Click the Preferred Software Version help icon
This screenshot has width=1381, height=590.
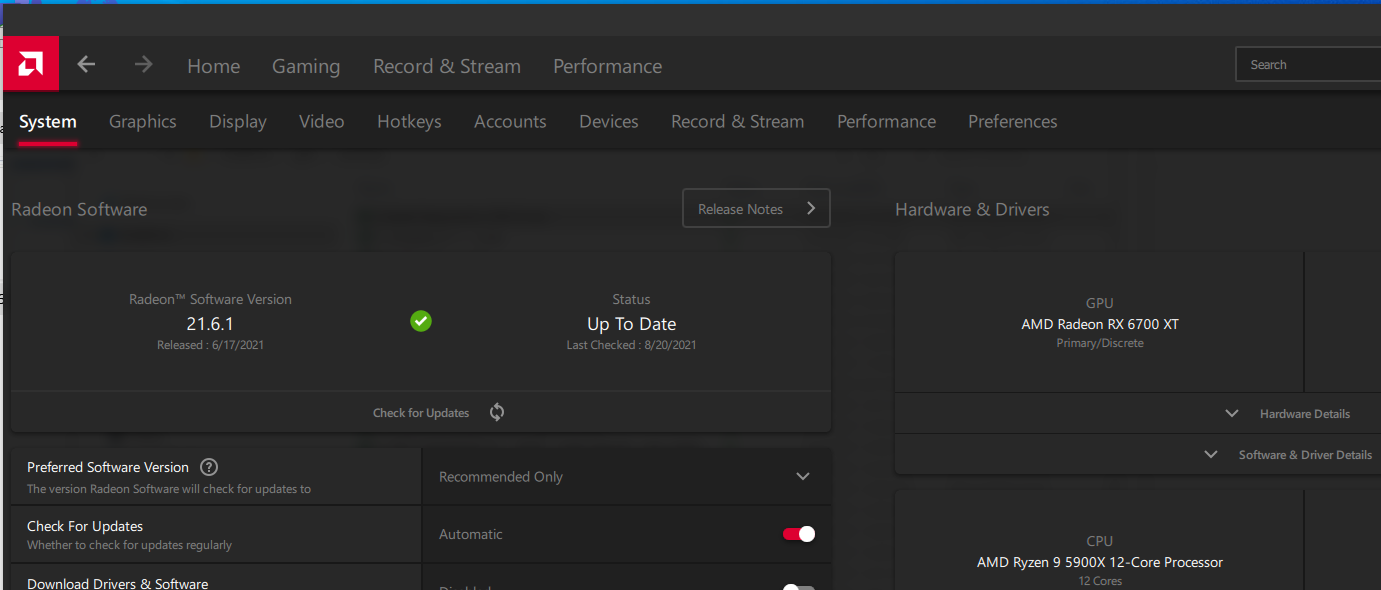209,467
